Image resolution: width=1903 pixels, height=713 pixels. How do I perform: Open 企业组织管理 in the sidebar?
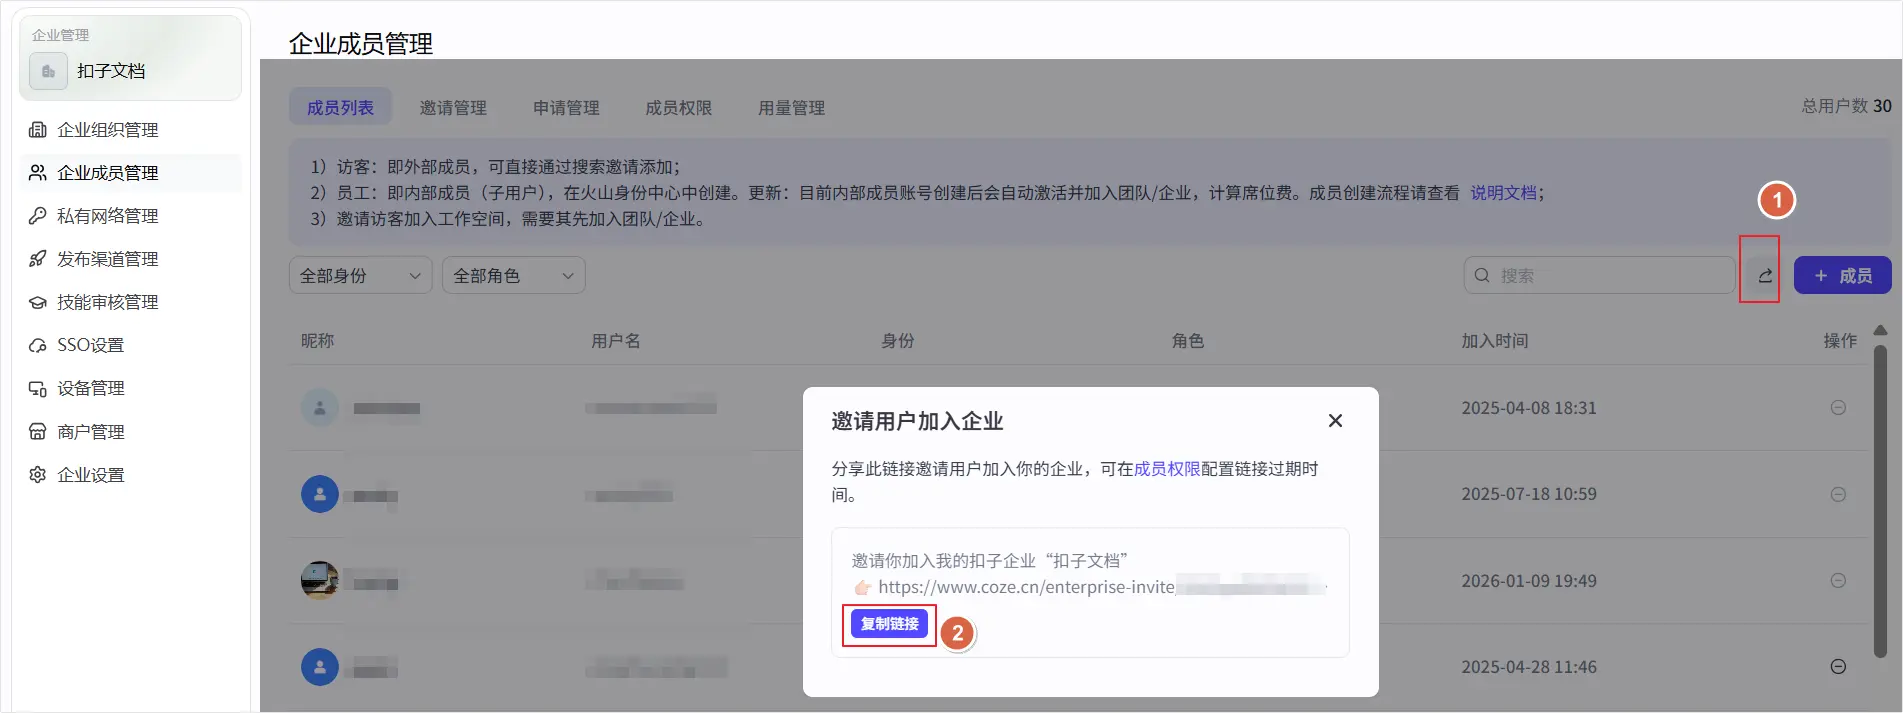(x=130, y=130)
